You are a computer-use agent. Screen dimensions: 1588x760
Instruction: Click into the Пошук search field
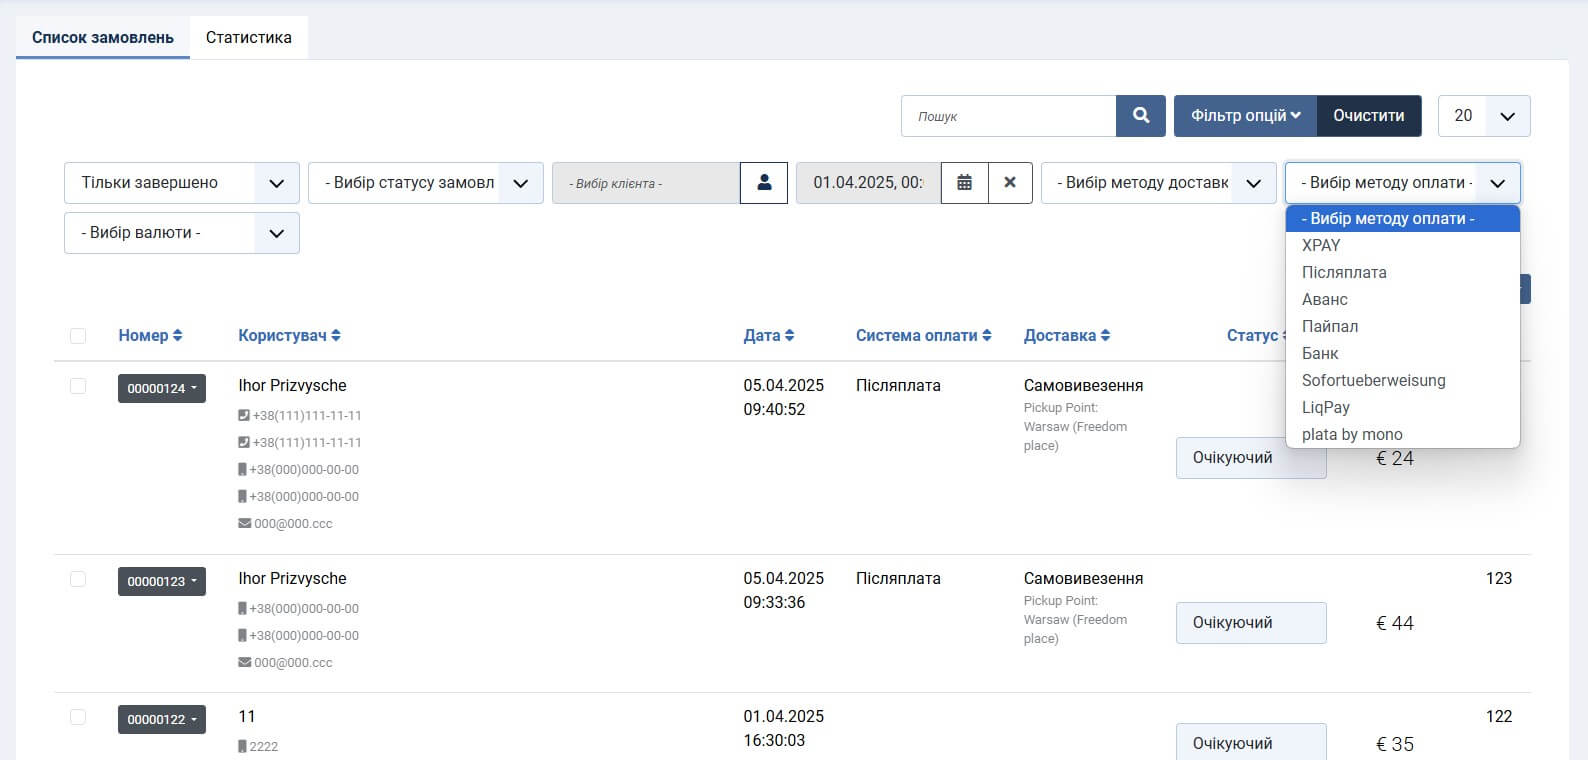(x=1008, y=116)
